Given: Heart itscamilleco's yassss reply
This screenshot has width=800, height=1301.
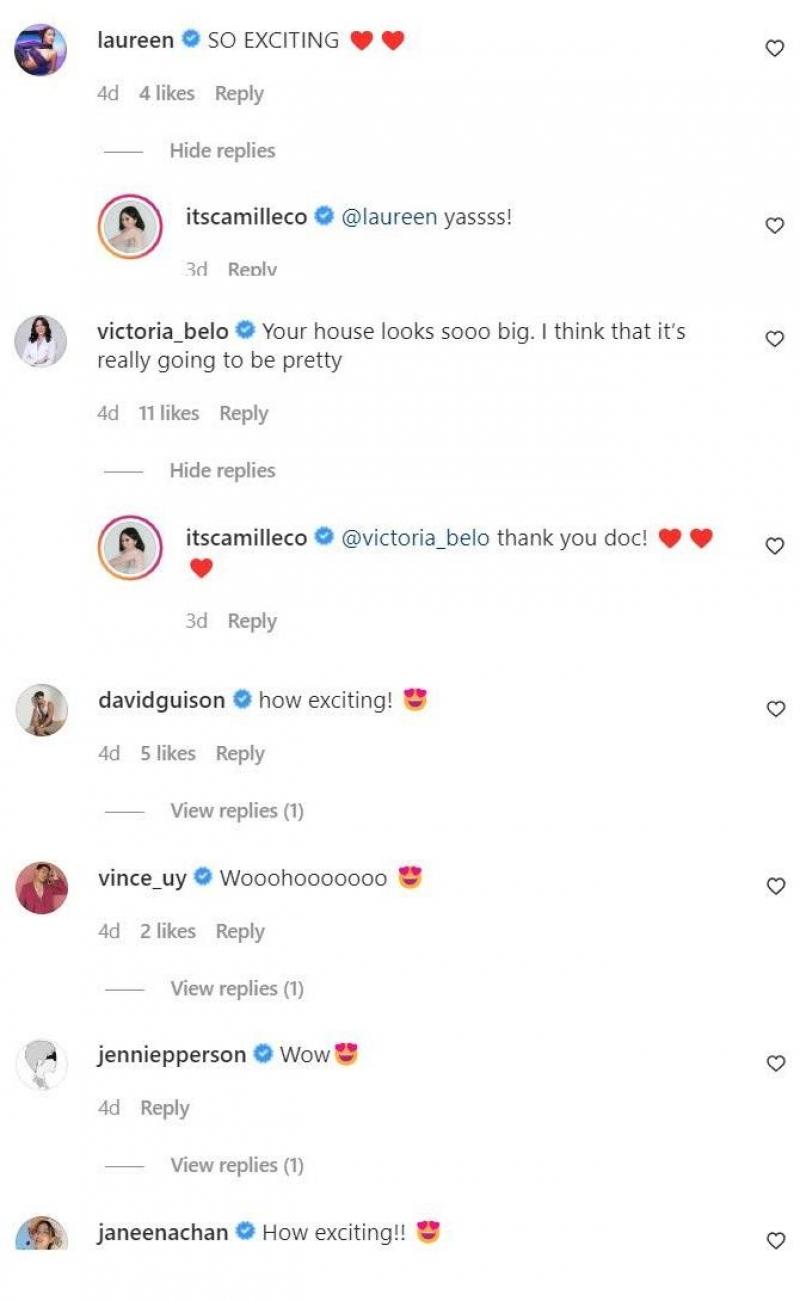Looking at the screenshot, I should click(774, 226).
